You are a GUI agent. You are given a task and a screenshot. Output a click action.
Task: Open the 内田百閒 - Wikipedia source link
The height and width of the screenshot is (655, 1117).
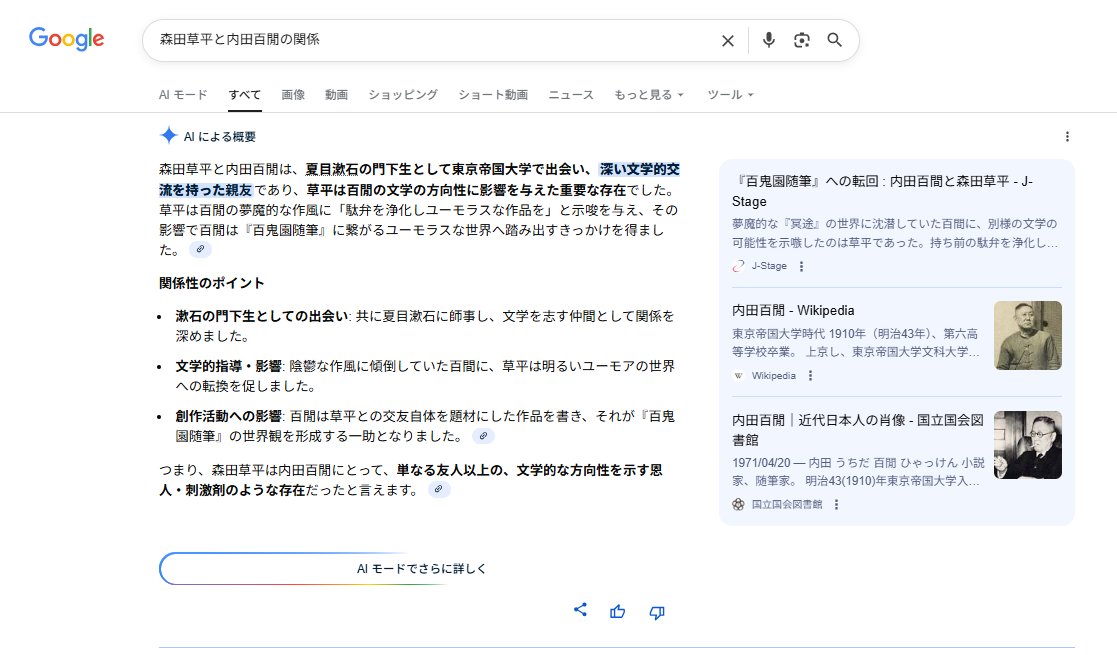pos(793,310)
